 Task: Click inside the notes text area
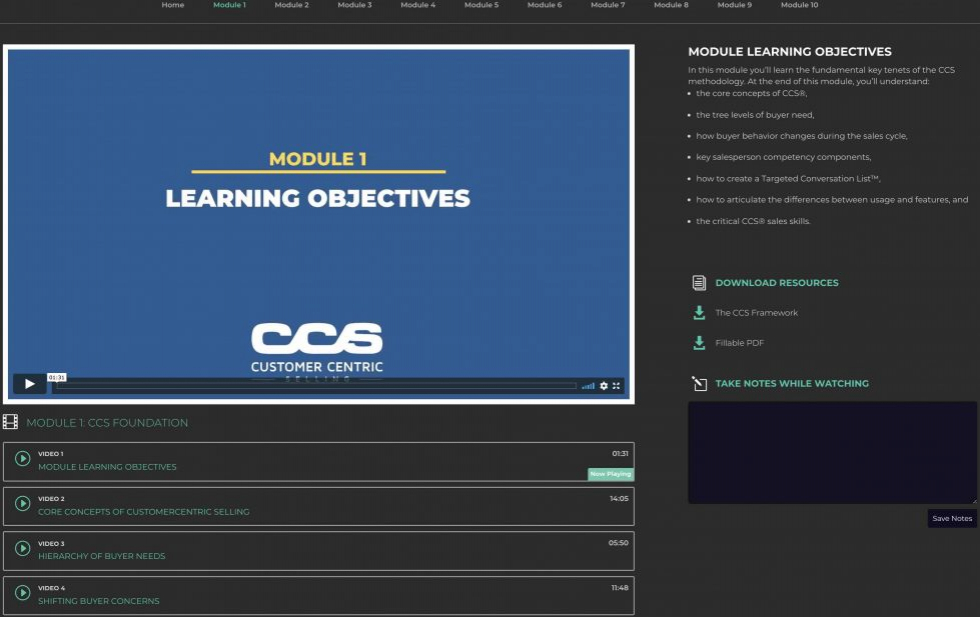tap(832, 453)
